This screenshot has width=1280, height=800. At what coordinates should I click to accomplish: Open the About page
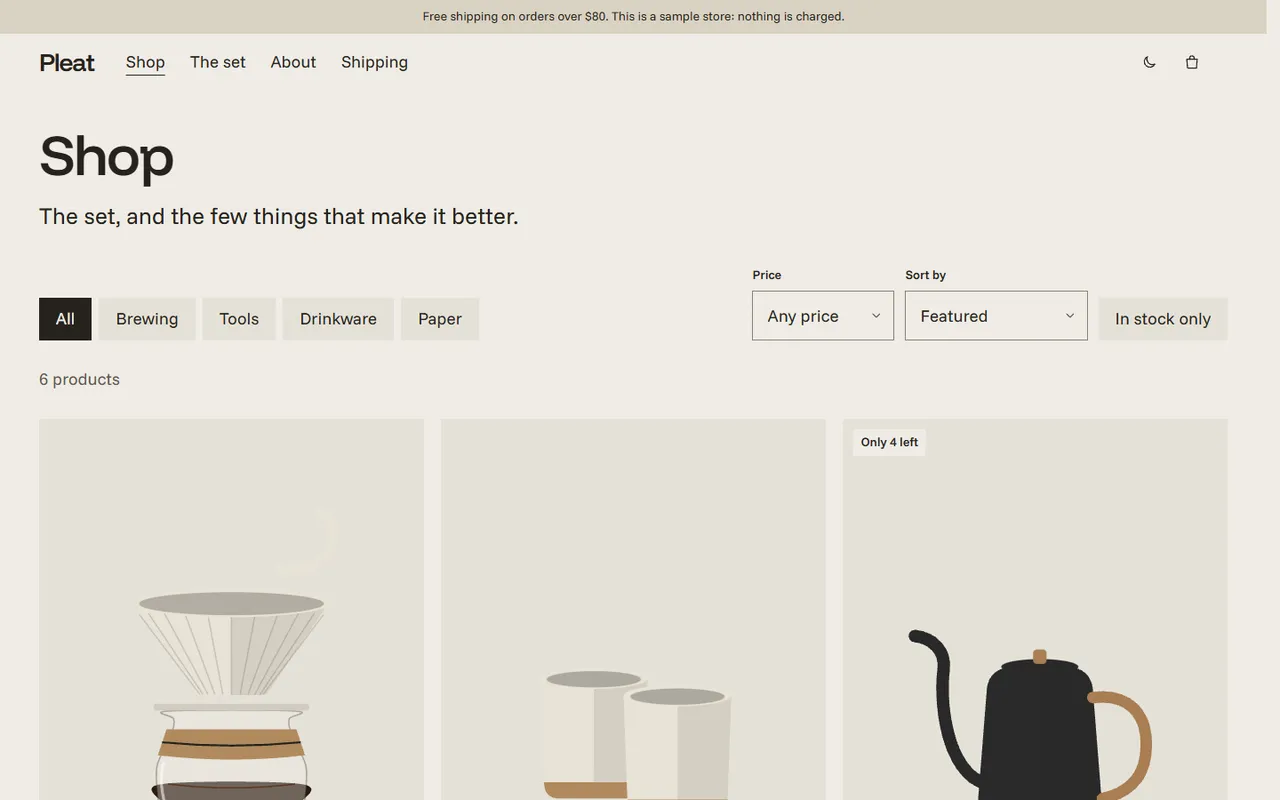(293, 62)
